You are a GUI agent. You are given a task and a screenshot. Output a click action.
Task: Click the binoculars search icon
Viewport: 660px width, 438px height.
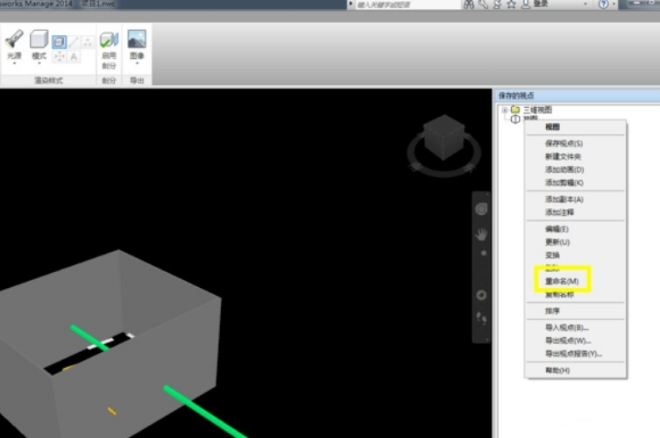[469, 4]
